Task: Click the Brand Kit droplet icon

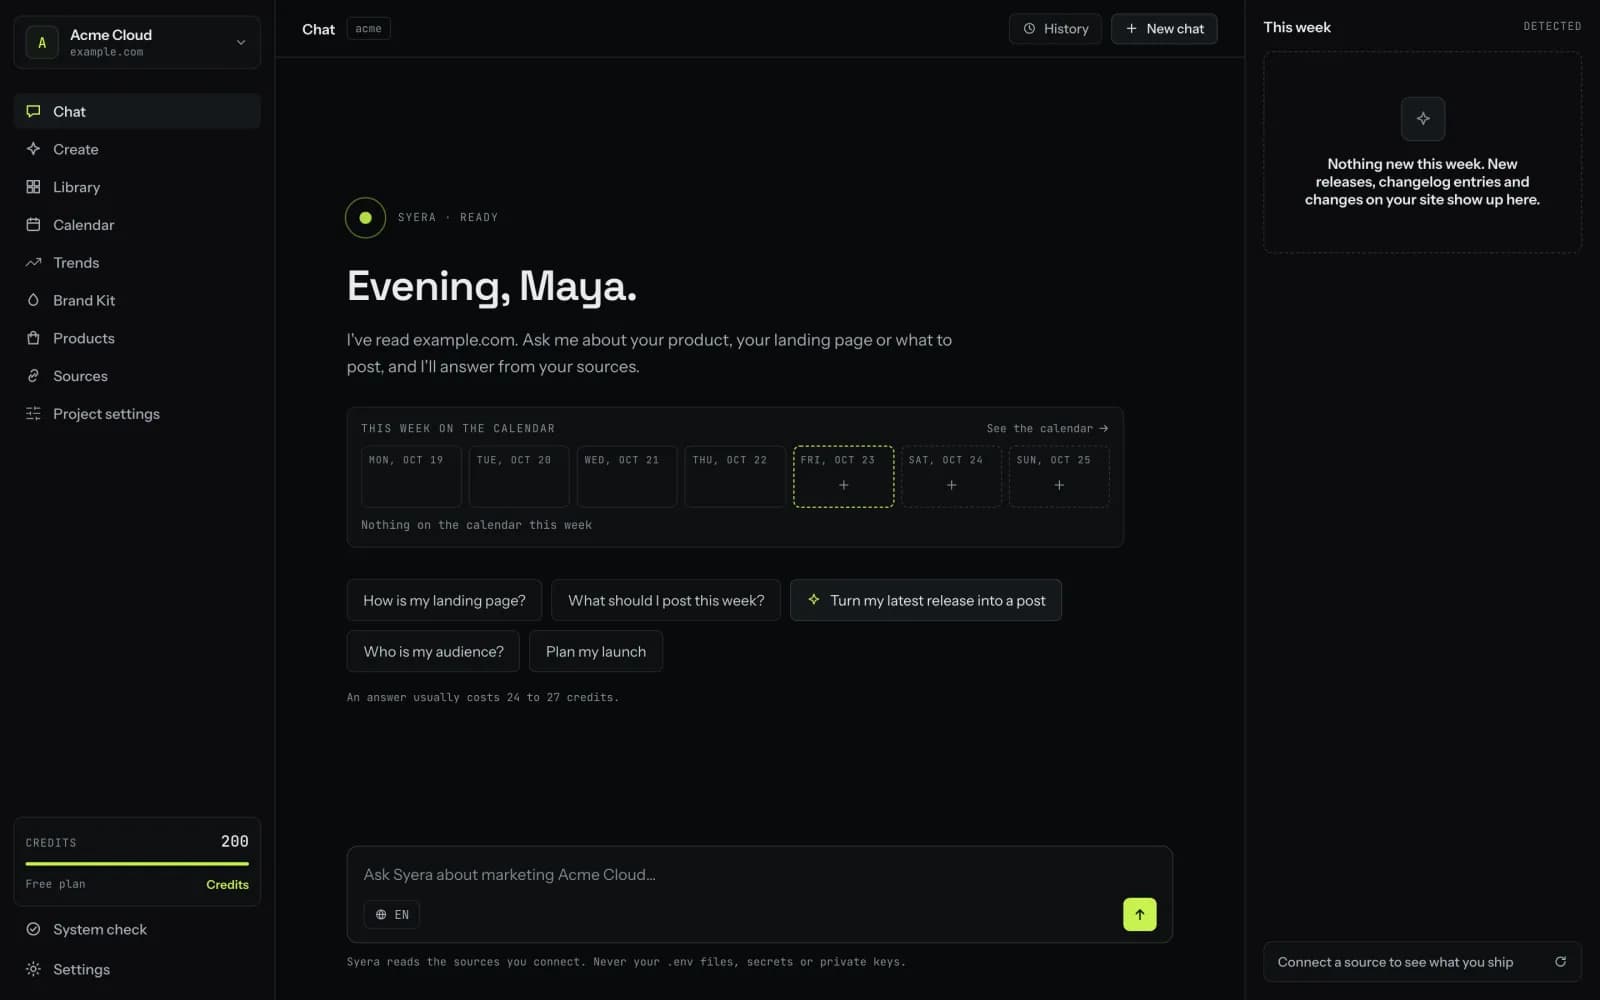Action: (33, 300)
